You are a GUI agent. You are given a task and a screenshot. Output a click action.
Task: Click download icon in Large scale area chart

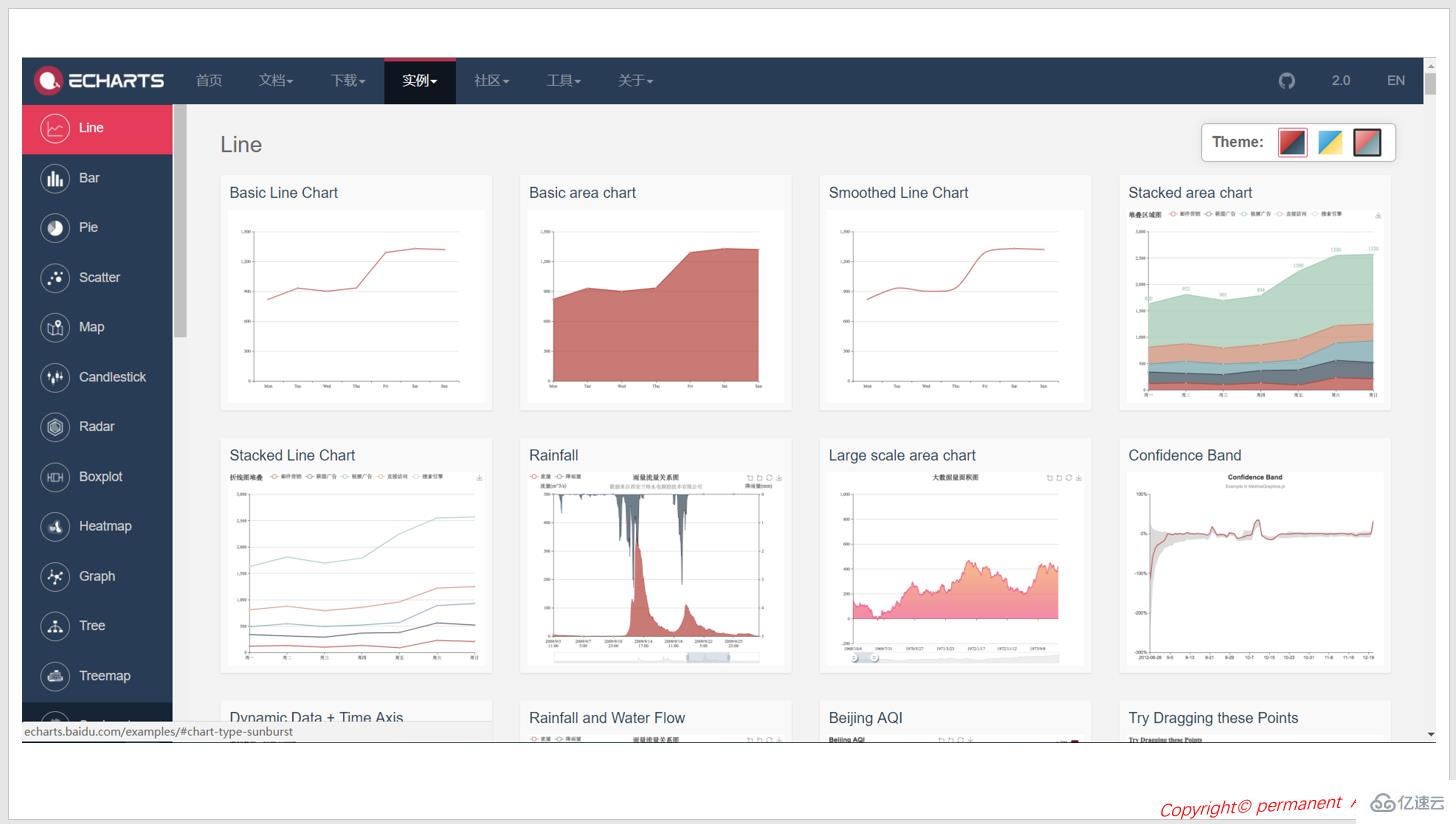coord(1079,478)
